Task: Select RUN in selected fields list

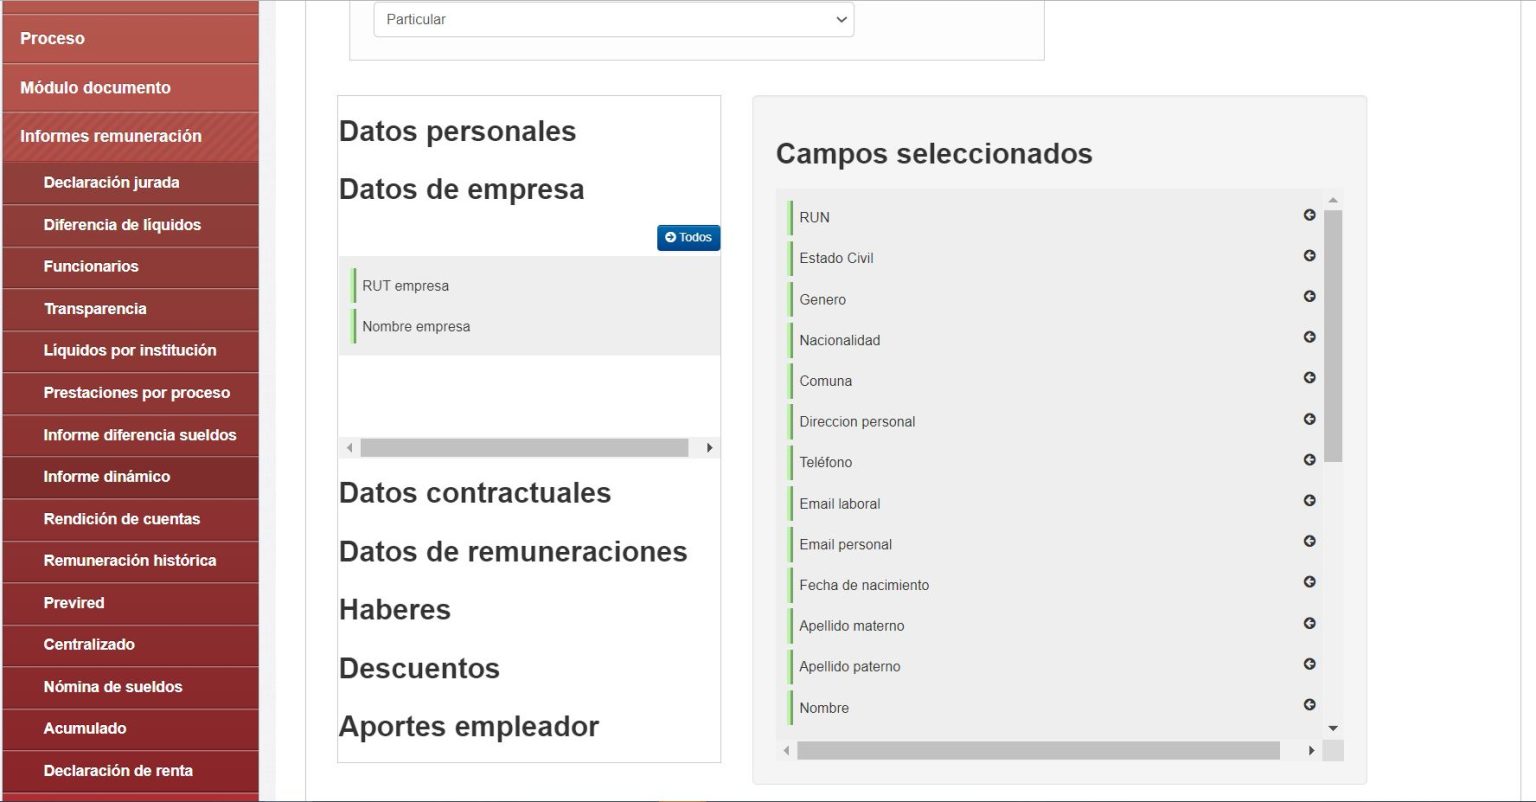Action: 1055,217
